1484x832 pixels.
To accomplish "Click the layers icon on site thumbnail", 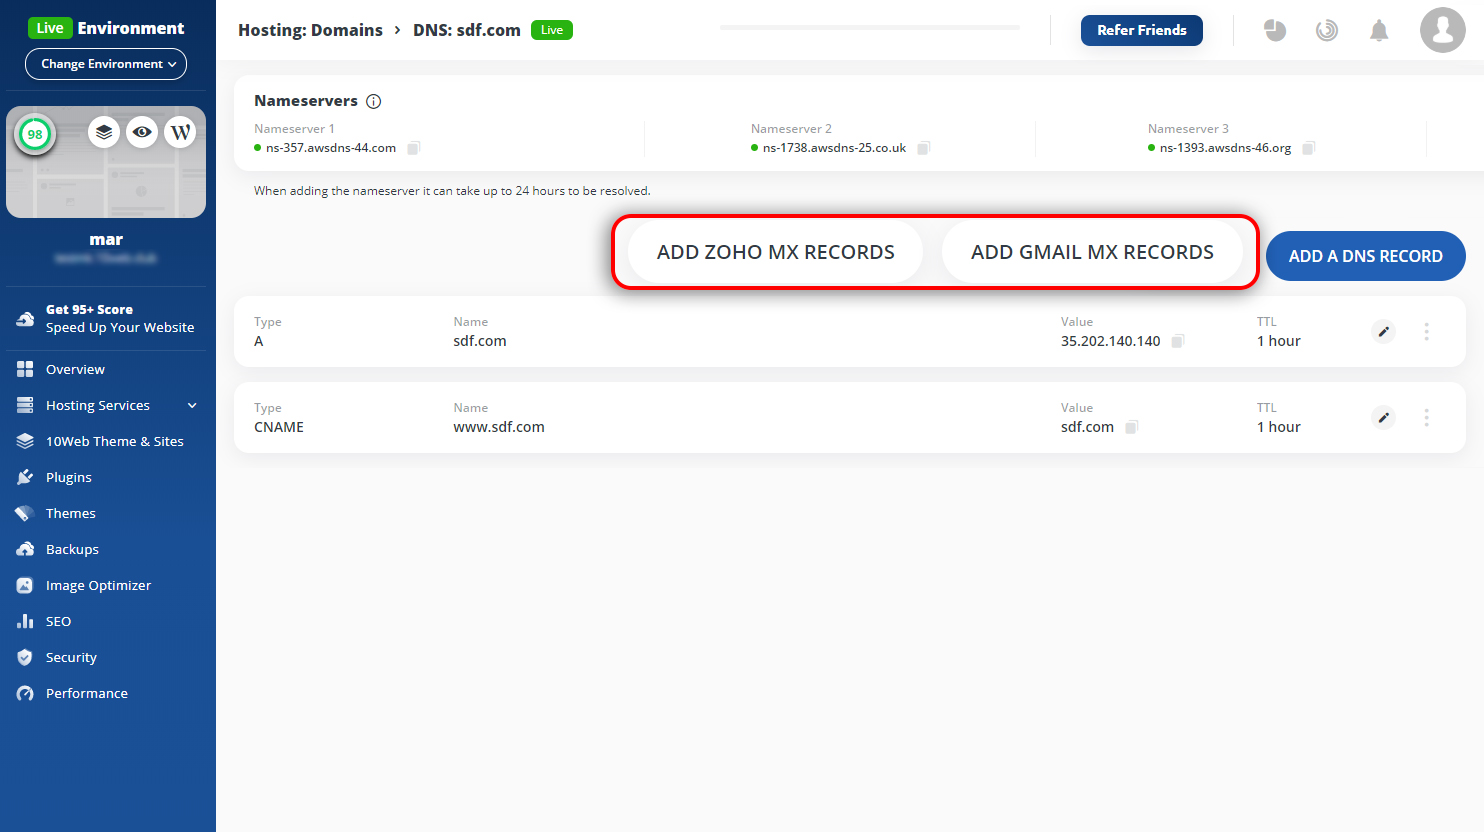I will 104,132.
